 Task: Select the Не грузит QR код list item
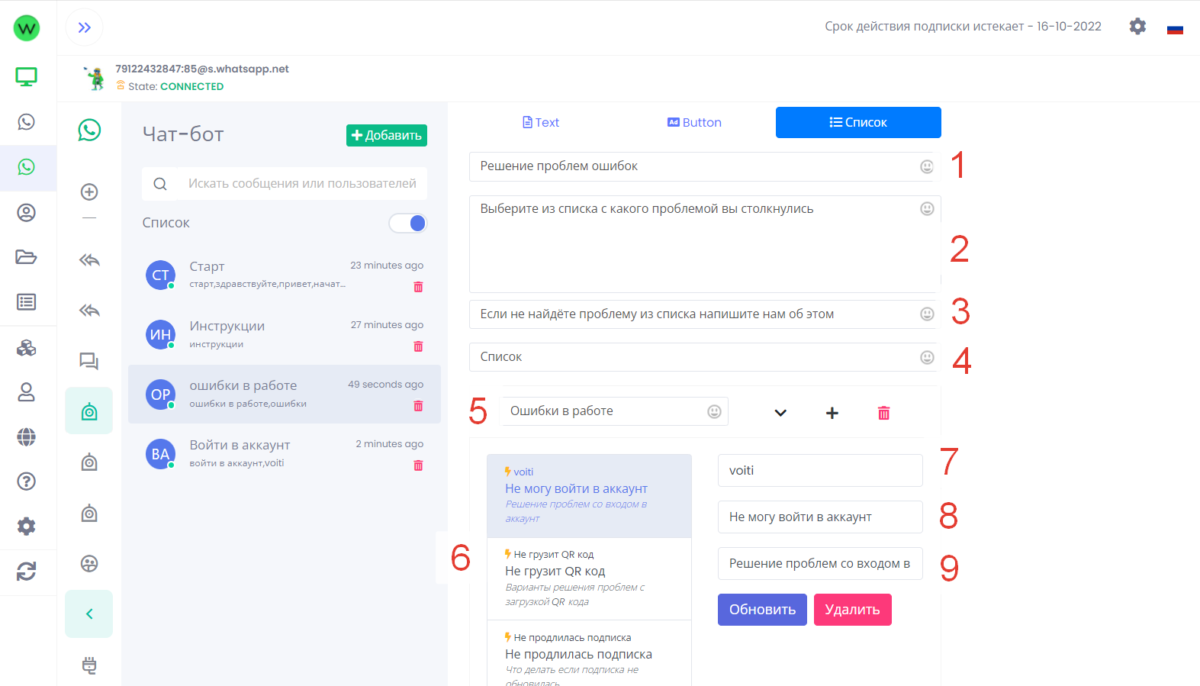[588, 578]
